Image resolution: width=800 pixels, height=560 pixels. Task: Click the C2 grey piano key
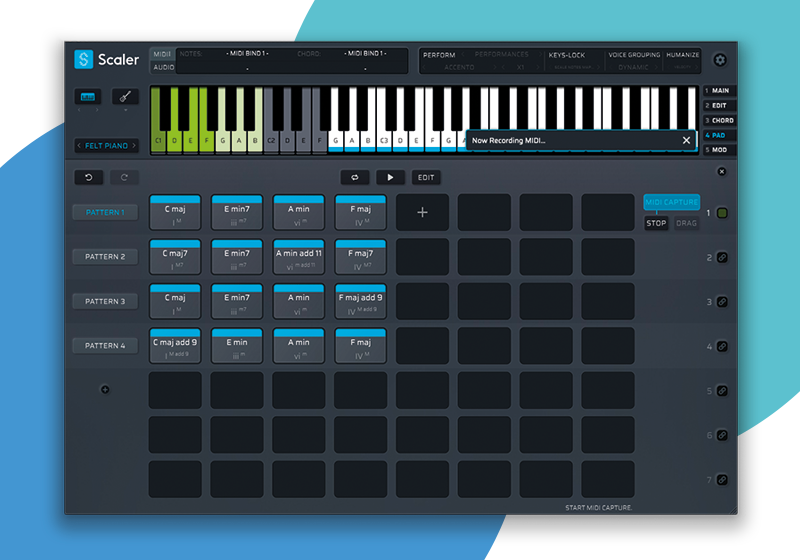click(x=271, y=138)
